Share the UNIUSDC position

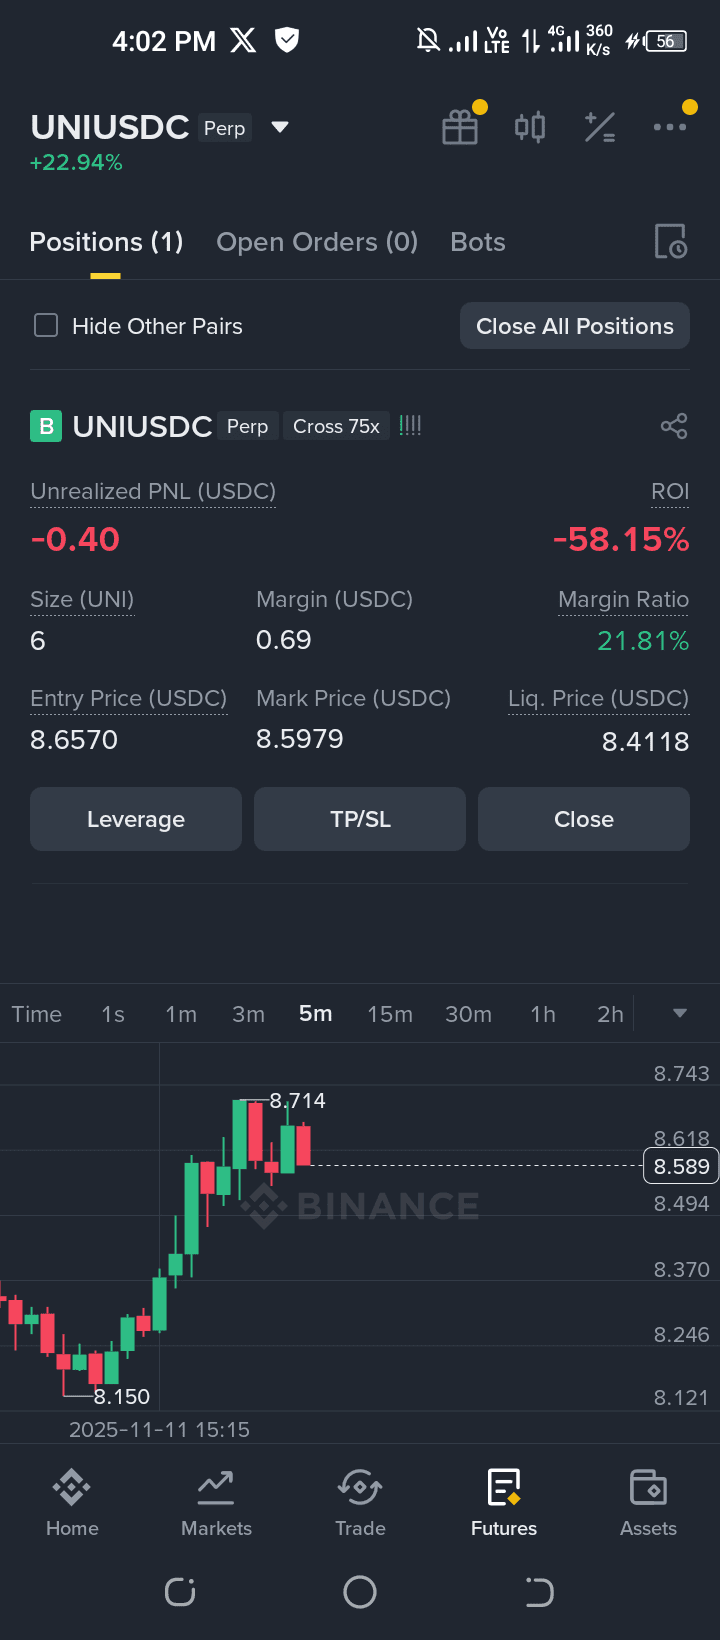click(x=674, y=426)
